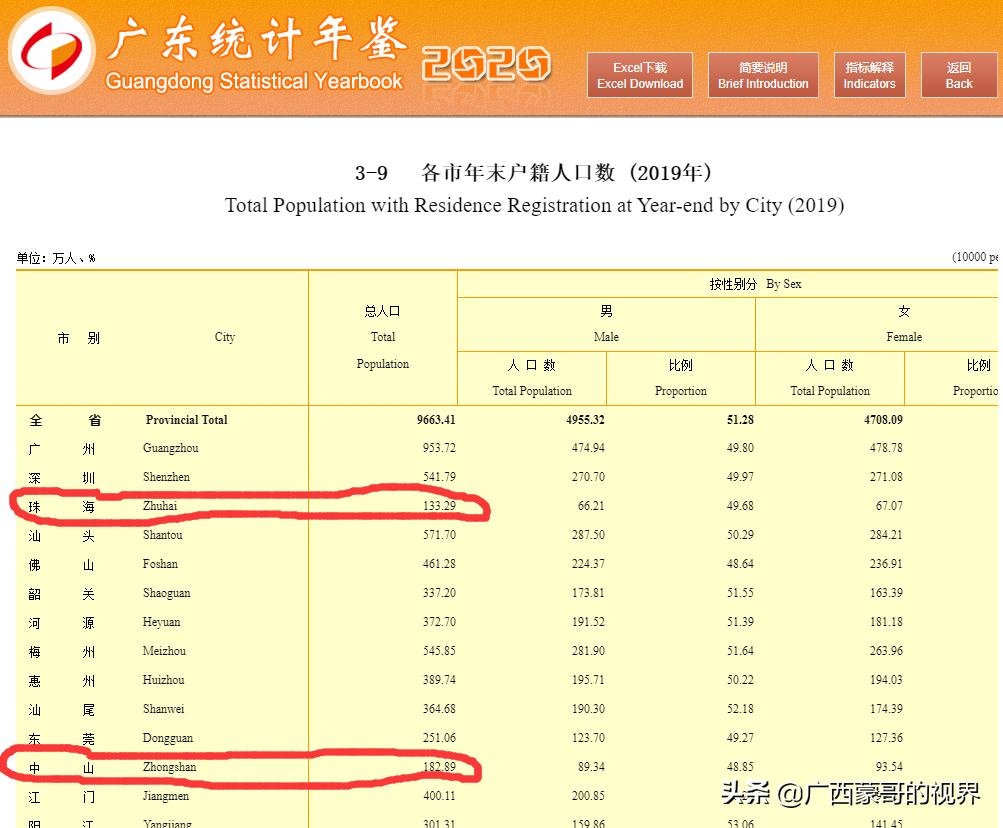Open the Indicators explanation button
The width and height of the screenshot is (1003, 828).
tap(868, 74)
